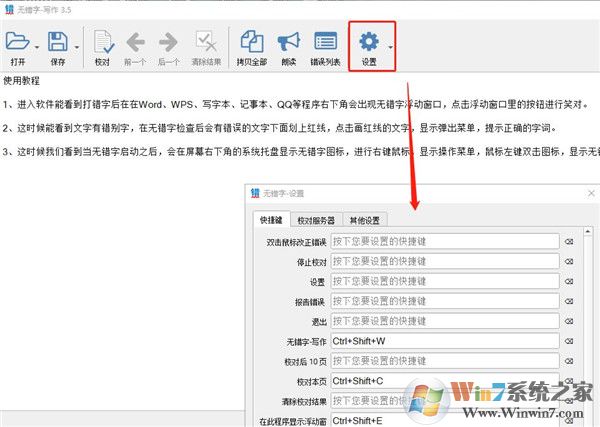The image size is (600, 427).
Task: Click the paragraph starting with 2、这时候能看到
Action: [279, 128]
